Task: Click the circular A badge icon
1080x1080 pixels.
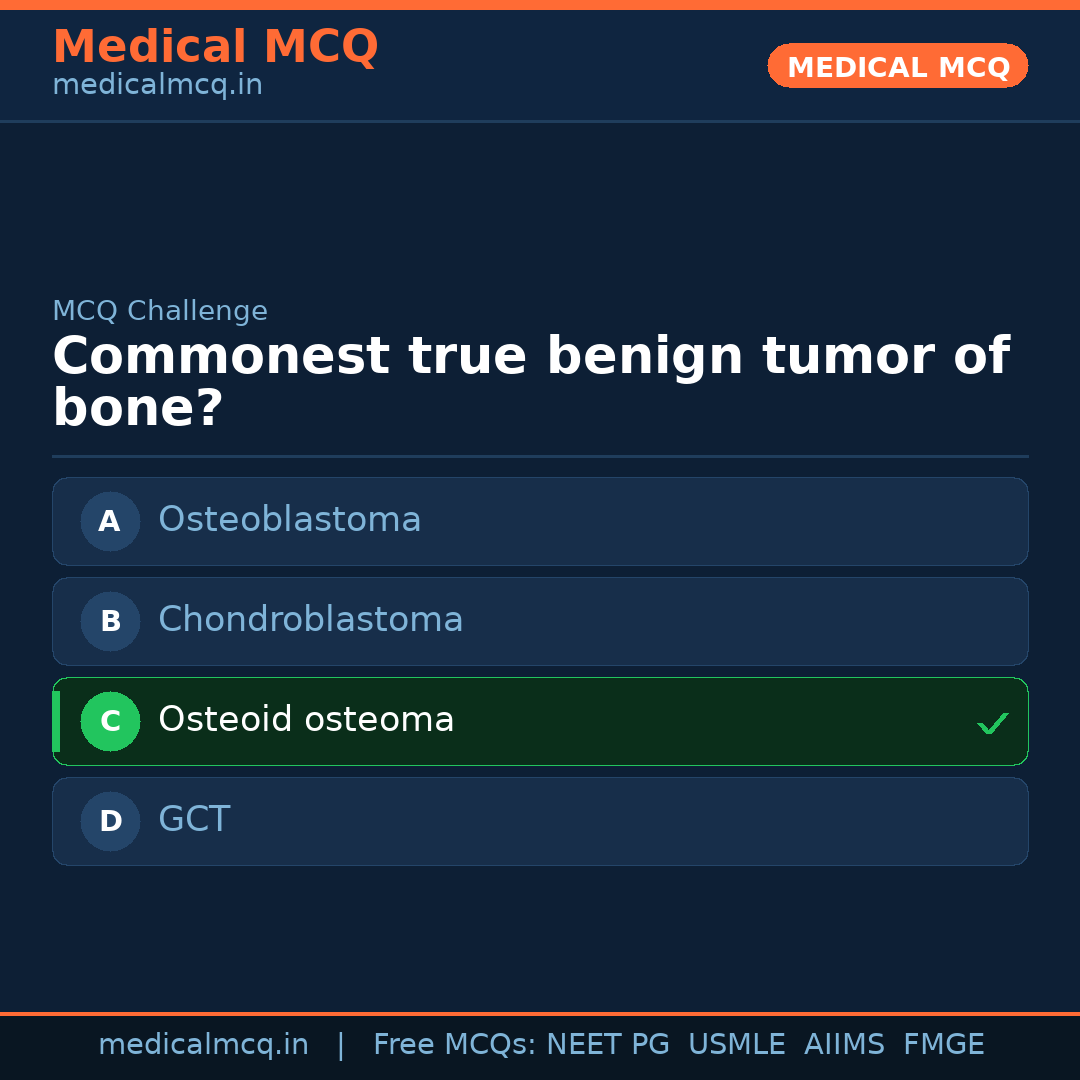Action: pos(110,521)
